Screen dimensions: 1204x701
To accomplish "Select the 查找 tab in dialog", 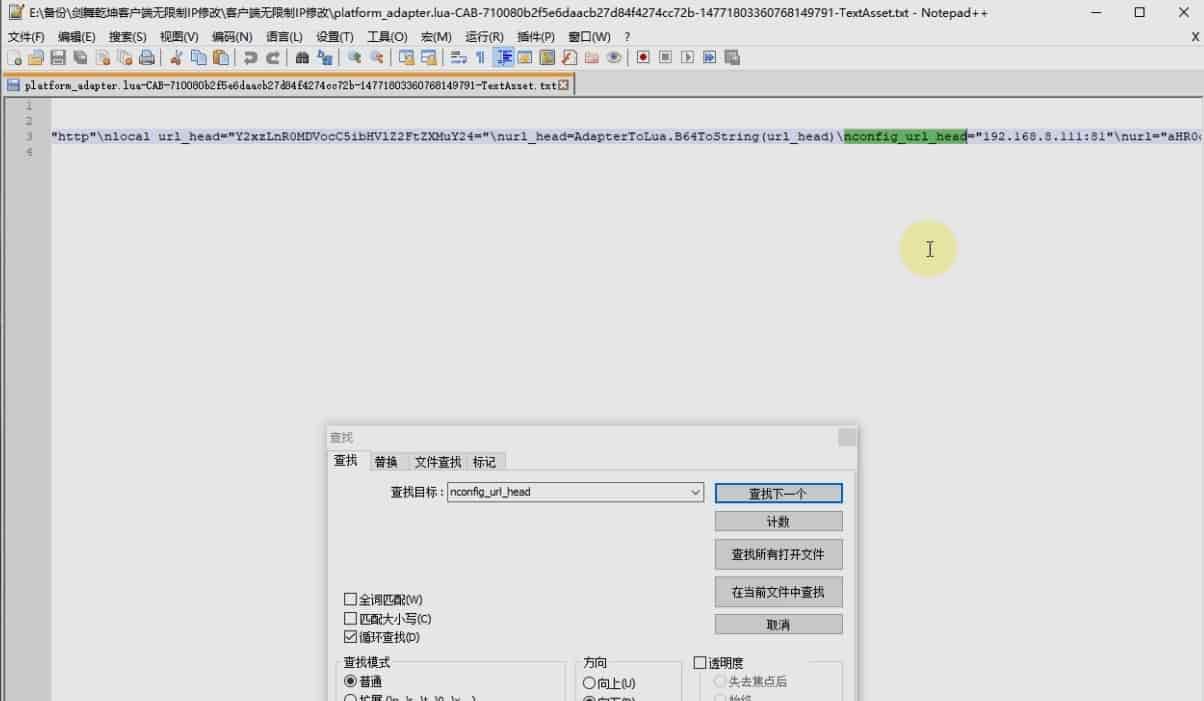I will [346, 460].
